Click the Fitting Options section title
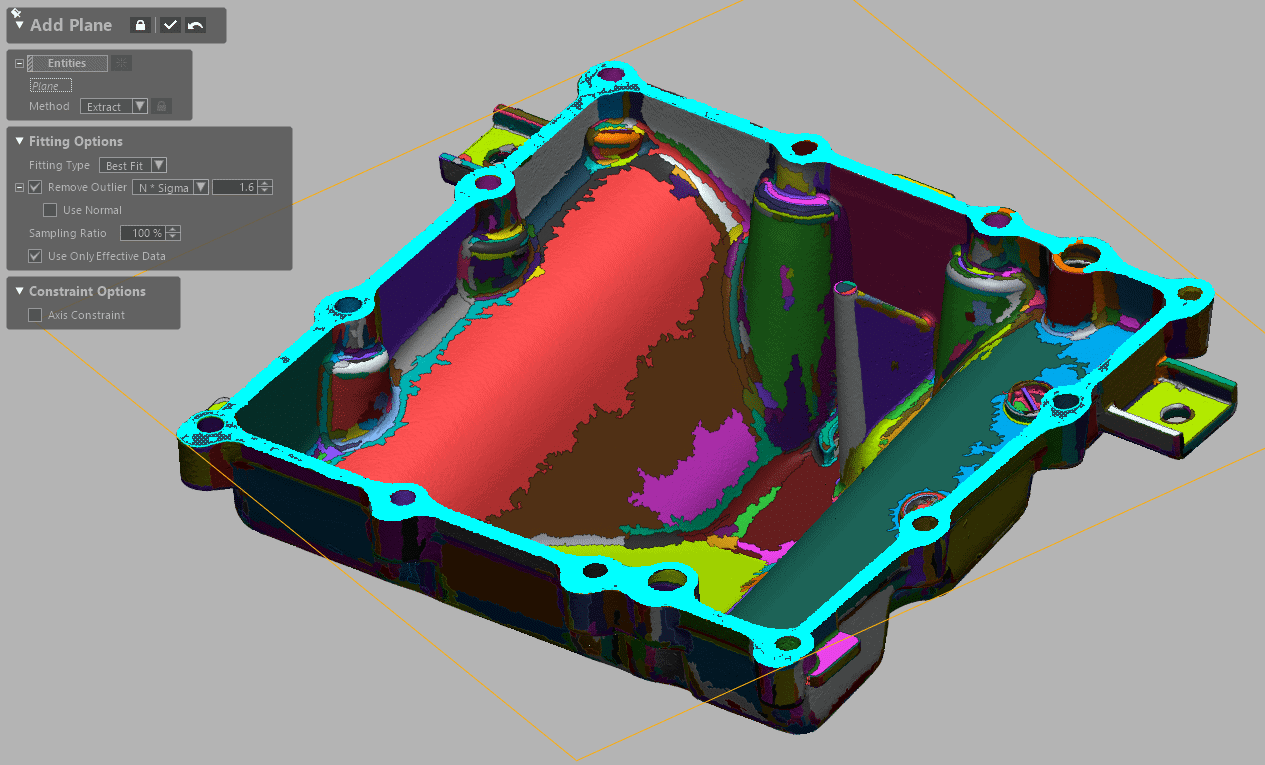Viewport: 1265px width, 765px height. click(76, 141)
